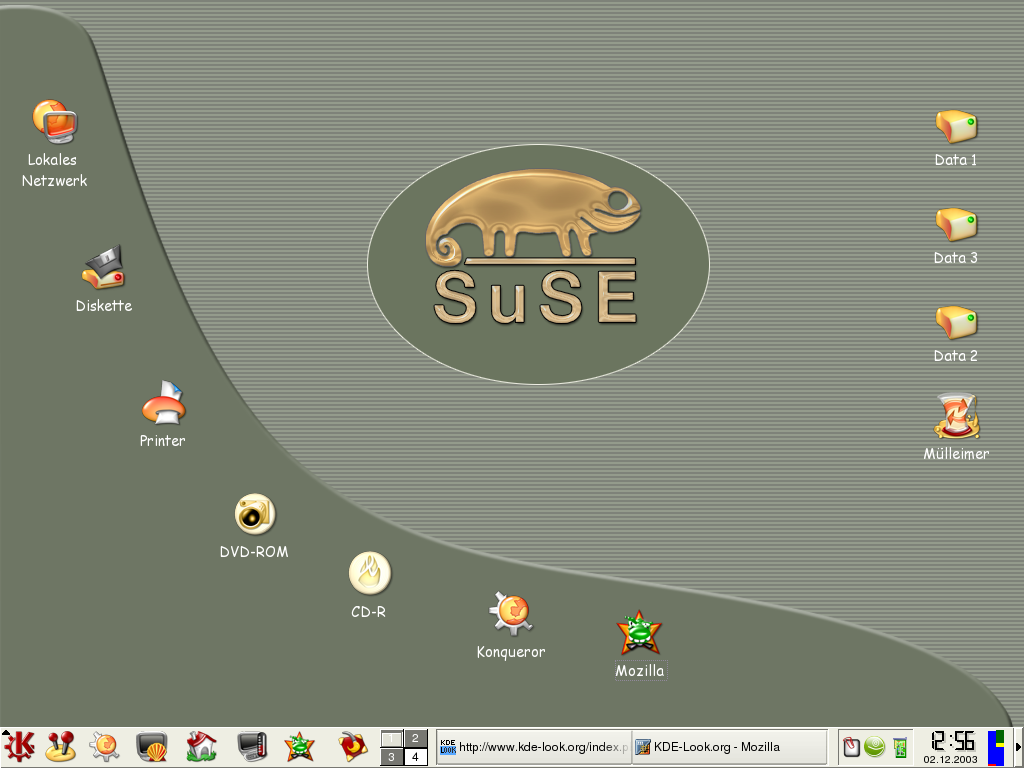Launch Mozilla from the panel star icon

(x=299, y=746)
